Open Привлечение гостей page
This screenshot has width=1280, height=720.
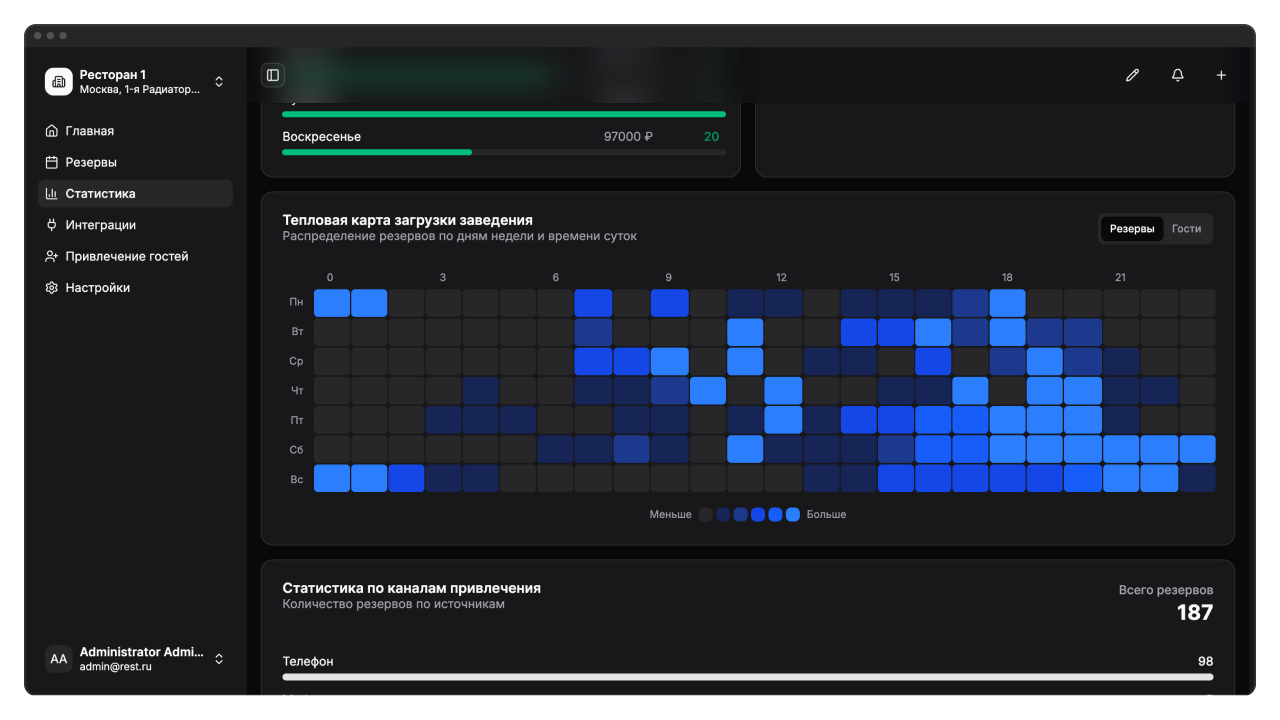pyautogui.click(x=126, y=256)
